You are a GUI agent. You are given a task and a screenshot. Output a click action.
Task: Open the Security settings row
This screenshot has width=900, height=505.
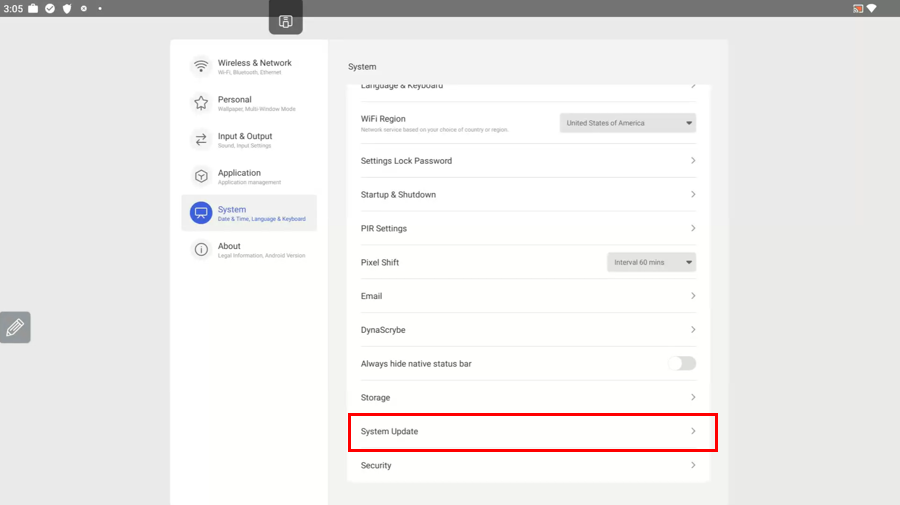pos(528,465)
